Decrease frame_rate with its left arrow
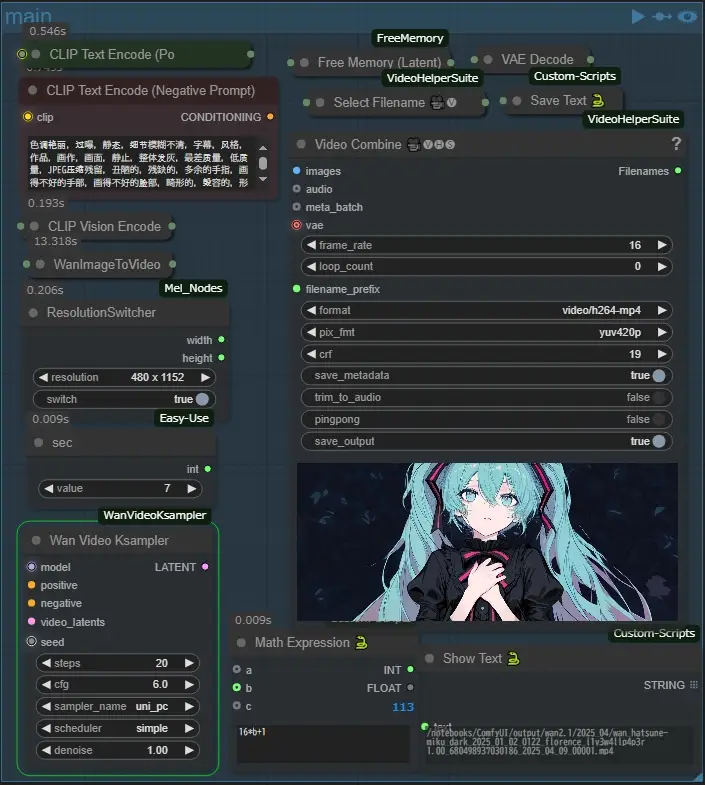 [x=311, y=245]
